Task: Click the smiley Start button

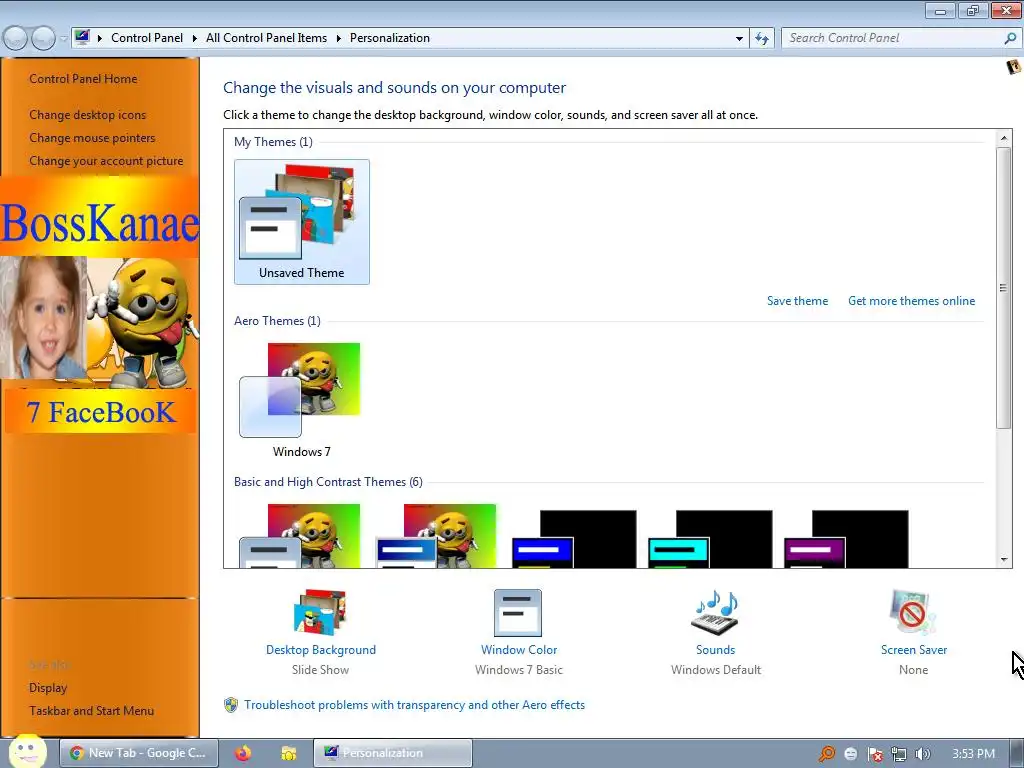Action: pyautogui.click(x=27, y=751)
